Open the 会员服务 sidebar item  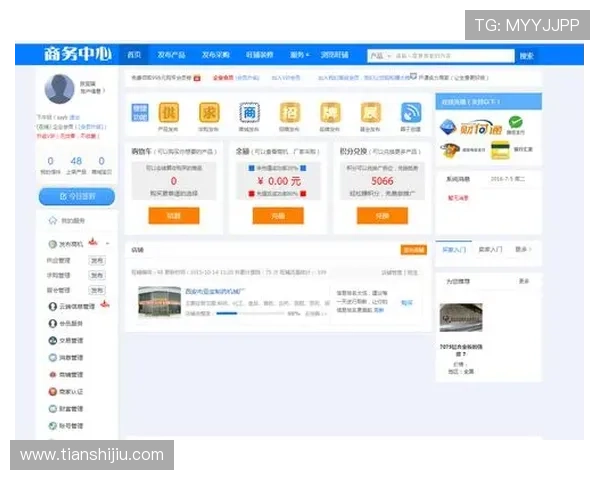66,323
